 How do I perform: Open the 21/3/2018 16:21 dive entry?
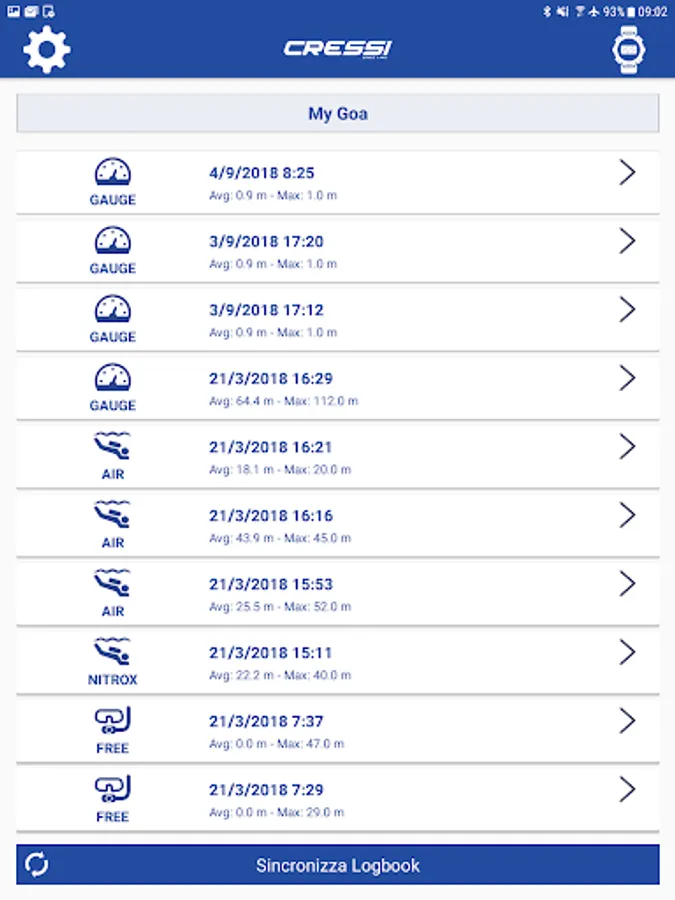[x=338, y=455]
